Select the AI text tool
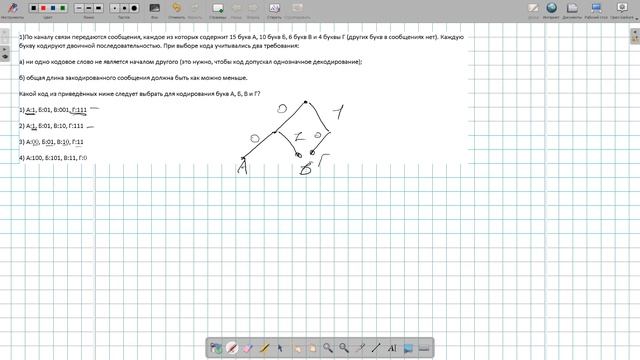This screenshot has width=640, height=360. click(x=392, y=348)
